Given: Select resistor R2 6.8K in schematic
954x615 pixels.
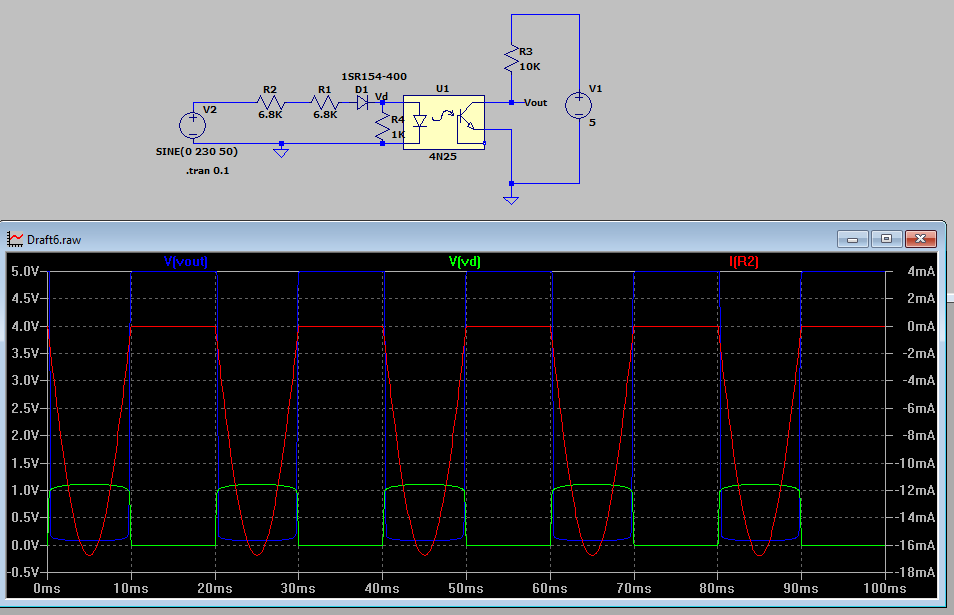Looking at the screenshot, I should (x=270, y=102).
